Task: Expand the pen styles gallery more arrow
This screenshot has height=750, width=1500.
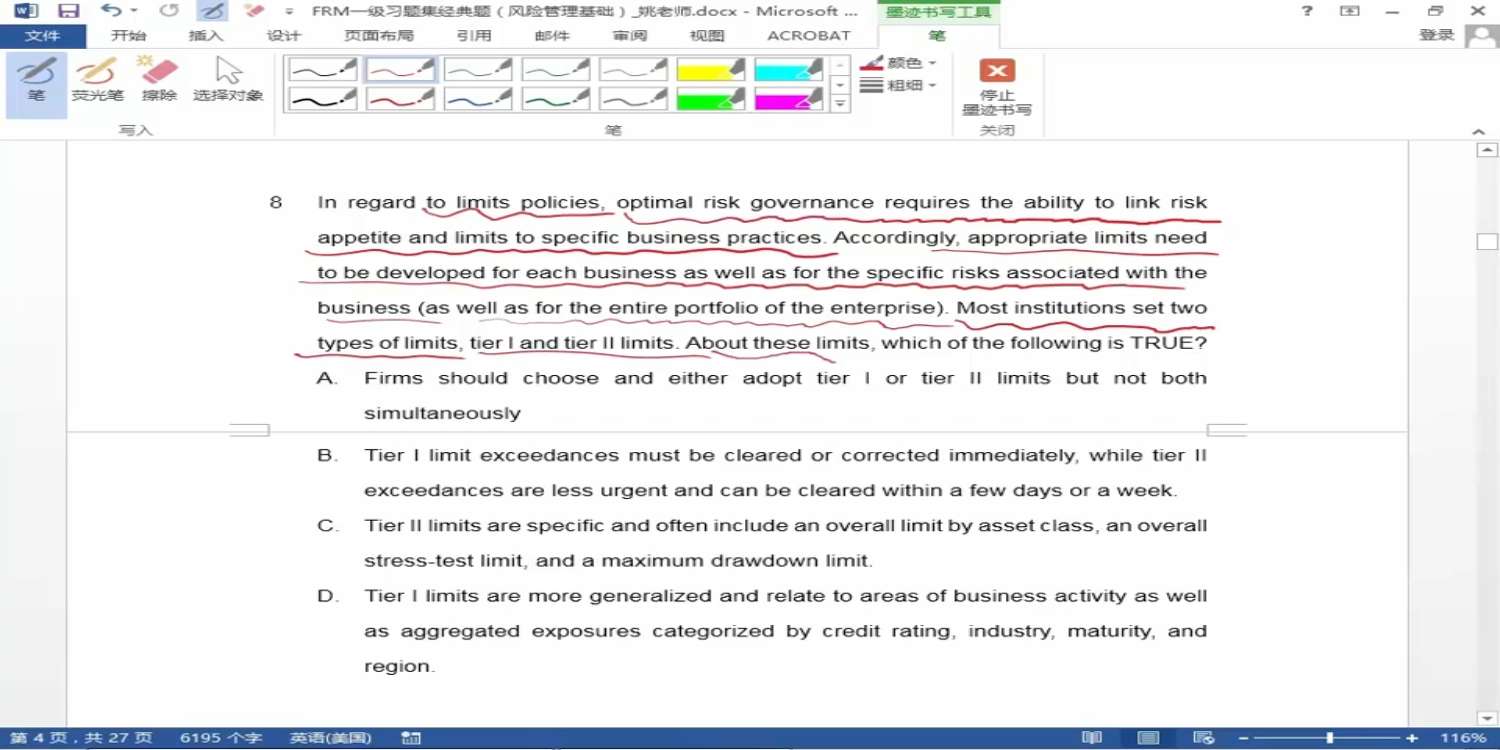Action: (841, 103)
